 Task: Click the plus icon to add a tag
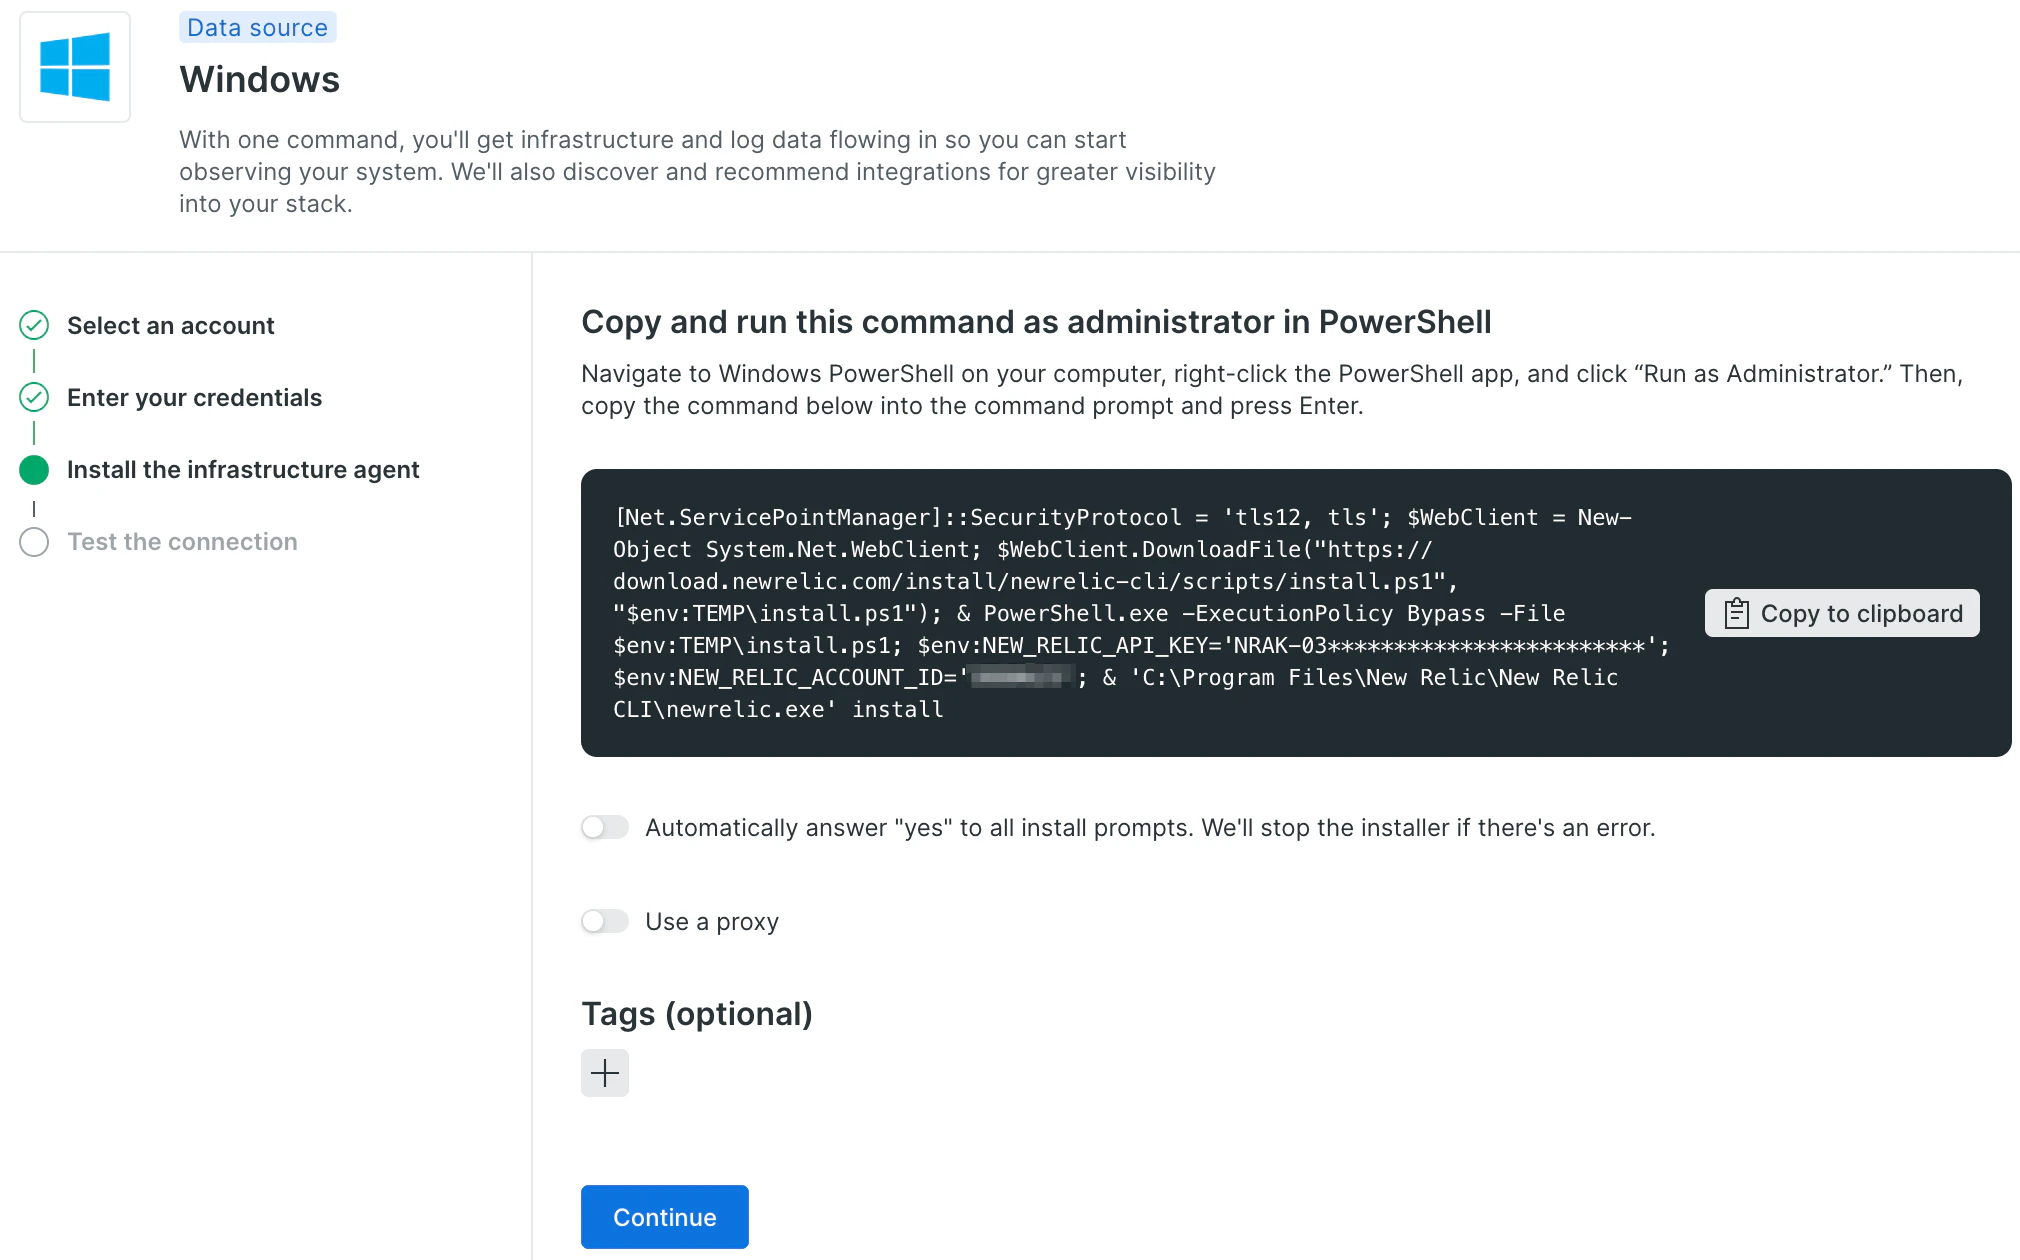(x=605, y=1073)
